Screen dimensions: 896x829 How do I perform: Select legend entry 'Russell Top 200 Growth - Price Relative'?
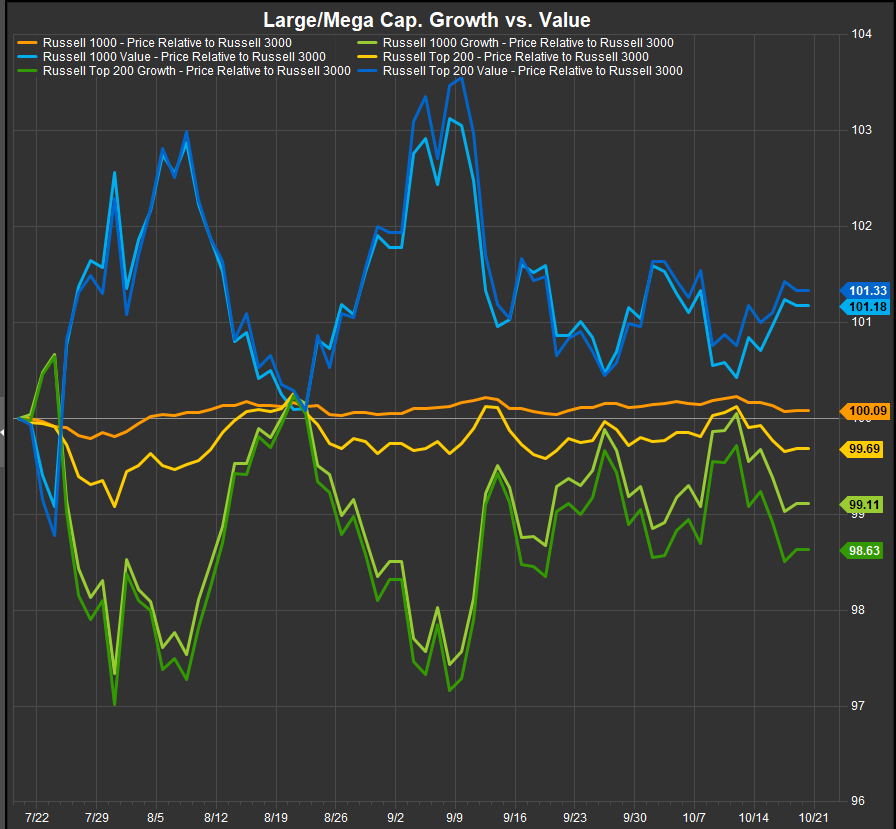pos(197,71)
